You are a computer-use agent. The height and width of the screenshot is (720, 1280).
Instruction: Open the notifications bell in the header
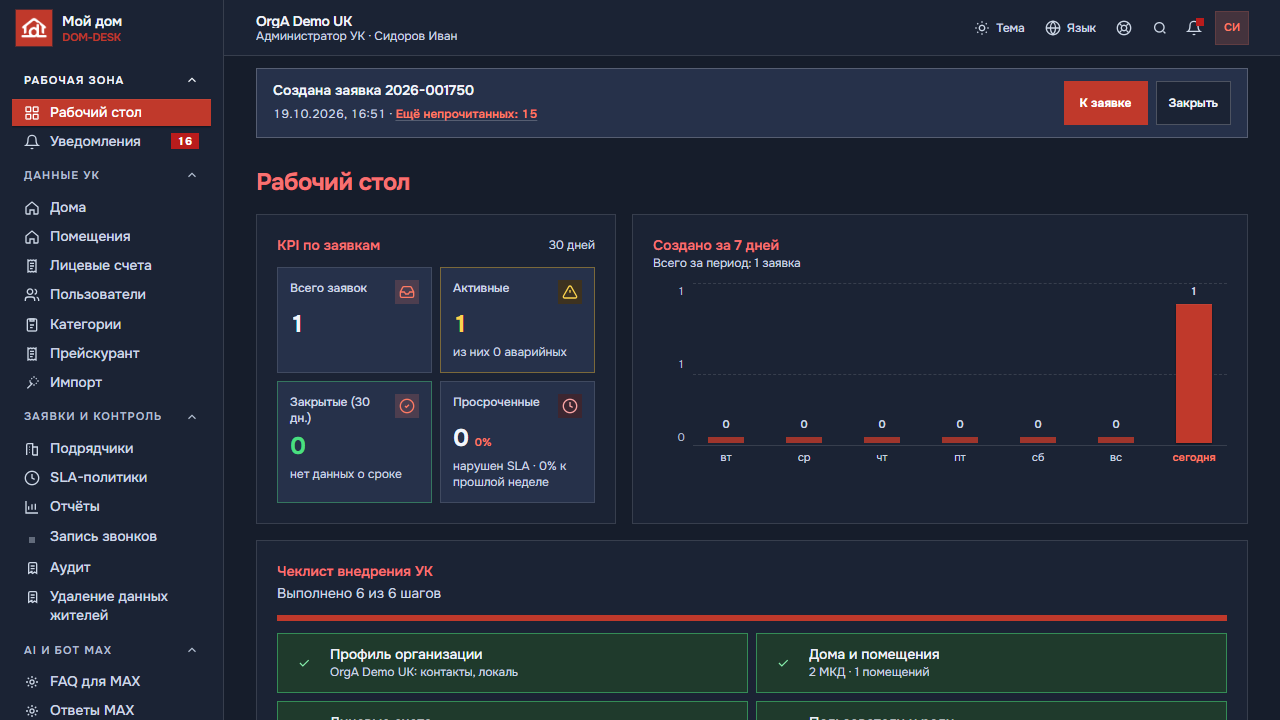(x=1194, y=28)
